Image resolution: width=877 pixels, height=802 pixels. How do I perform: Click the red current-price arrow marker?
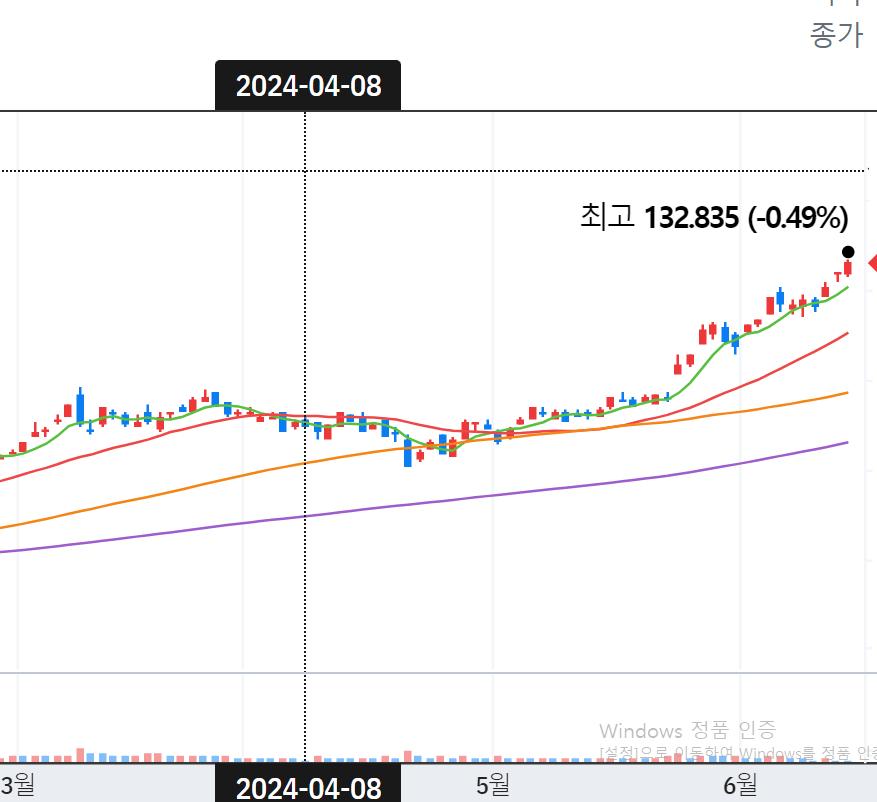871,263
